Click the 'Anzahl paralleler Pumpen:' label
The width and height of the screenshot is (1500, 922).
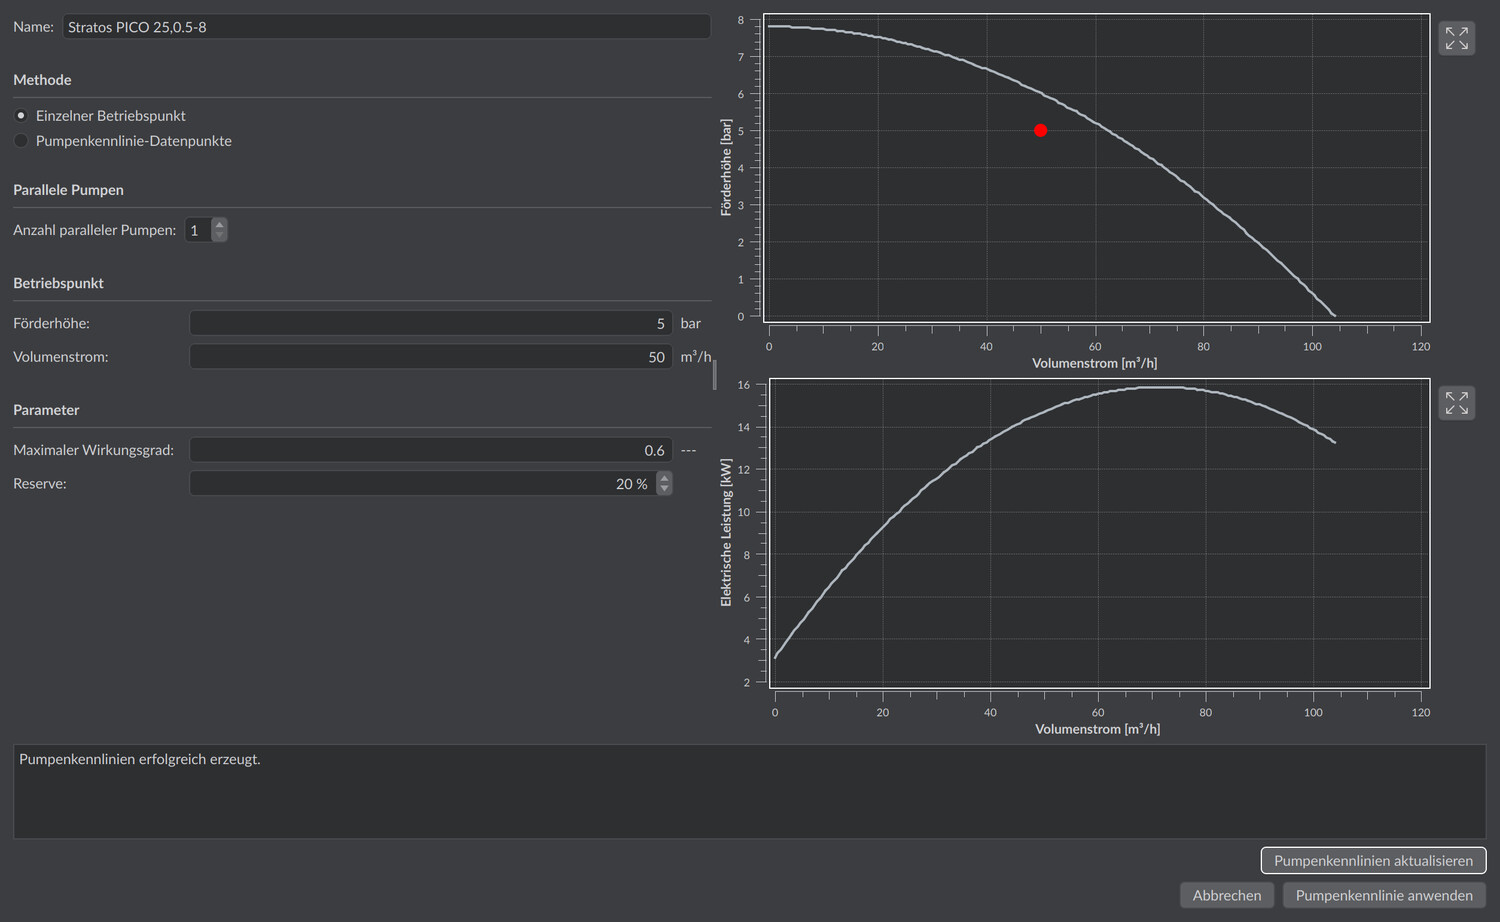(x=94, y=230)
